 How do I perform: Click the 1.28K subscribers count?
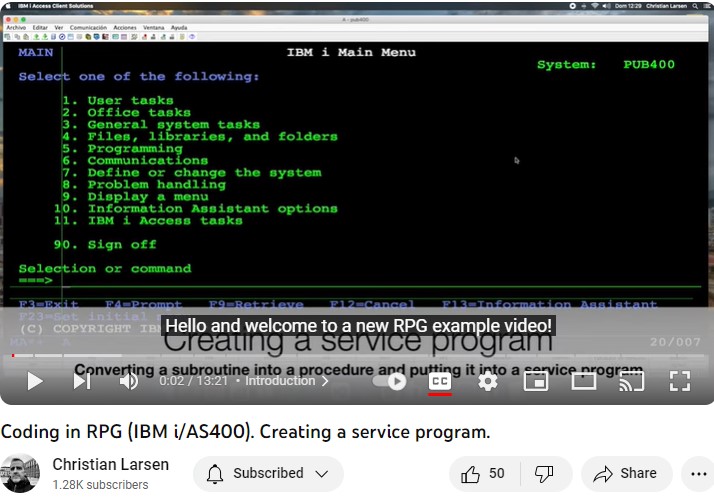point(101,485)
